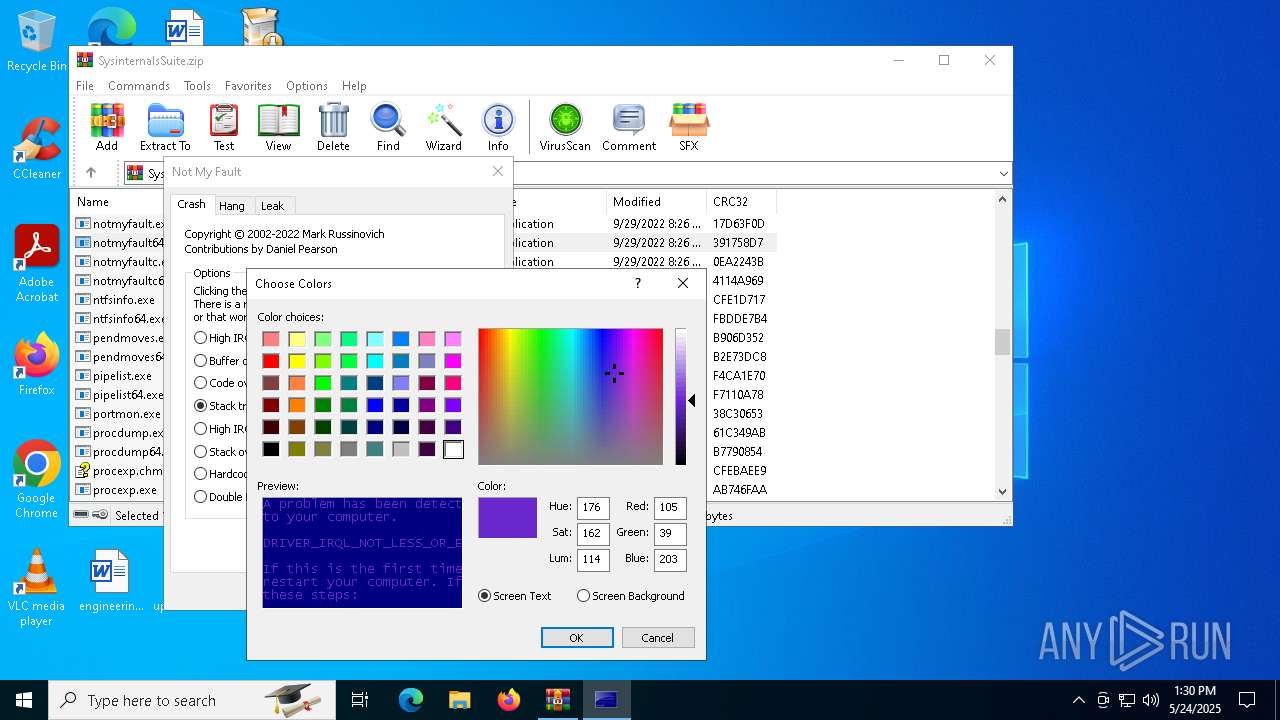Click the Find magnifier icon

388,127
